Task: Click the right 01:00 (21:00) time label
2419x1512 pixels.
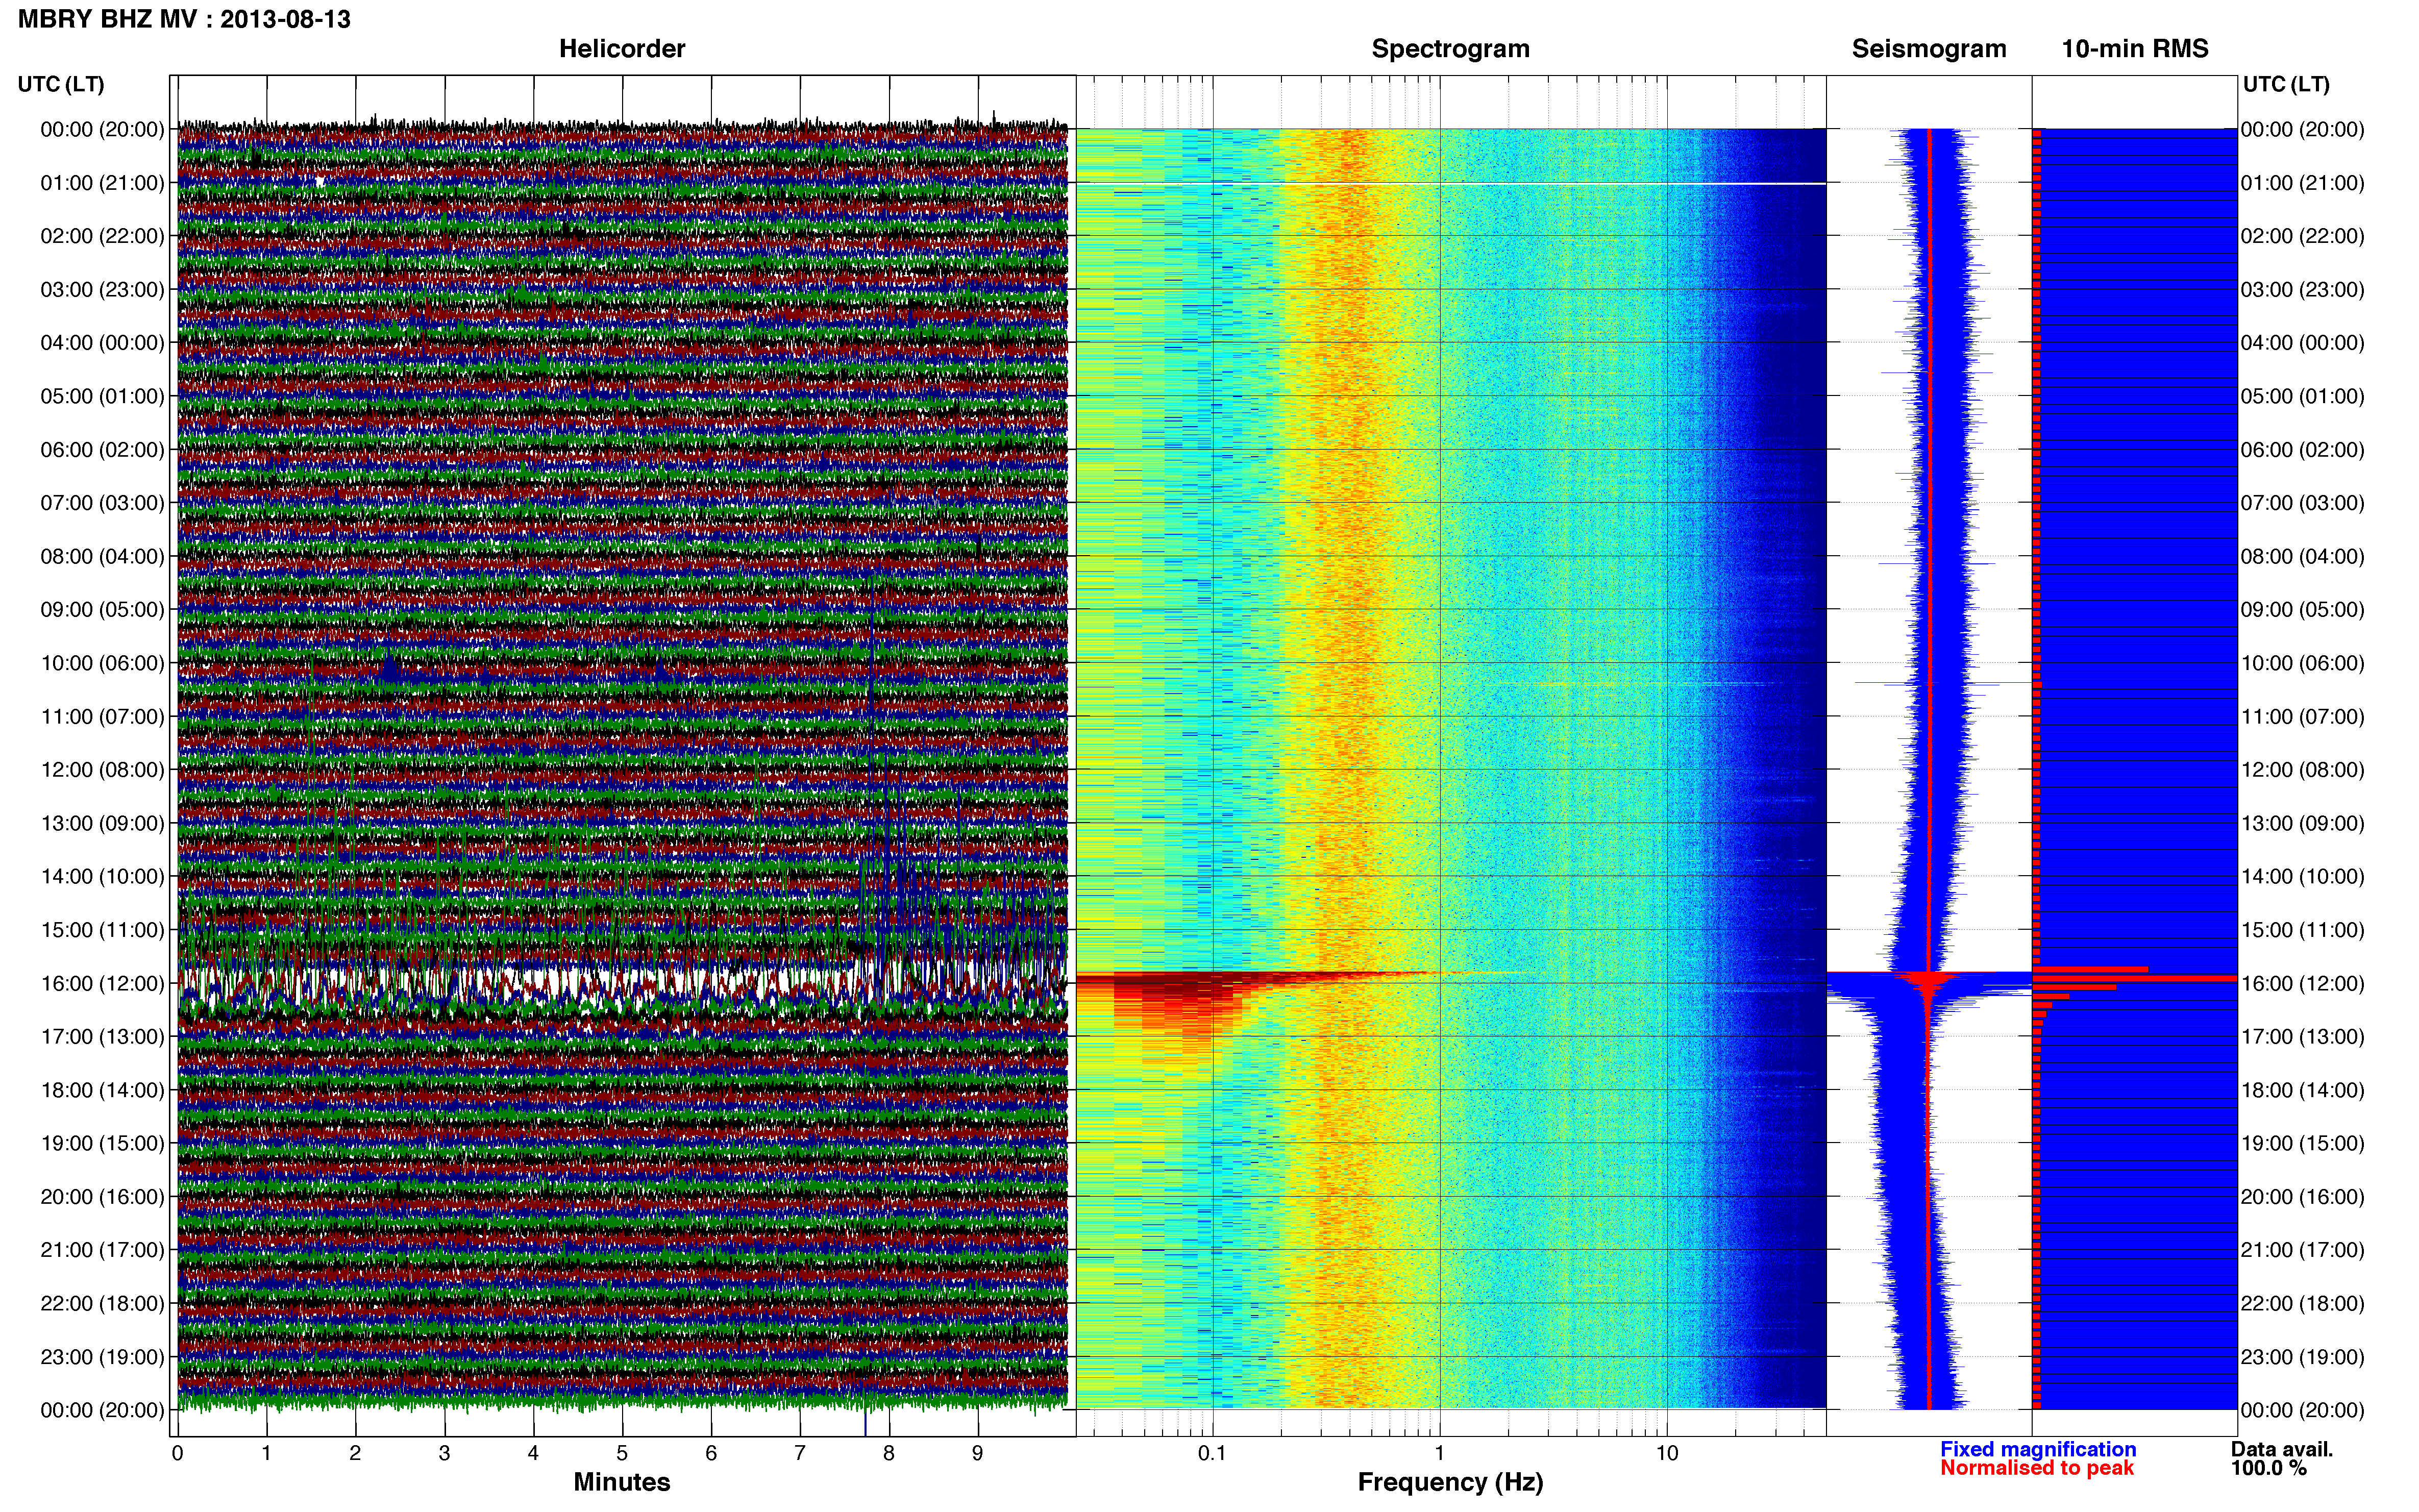Action: coord(2303,183)
